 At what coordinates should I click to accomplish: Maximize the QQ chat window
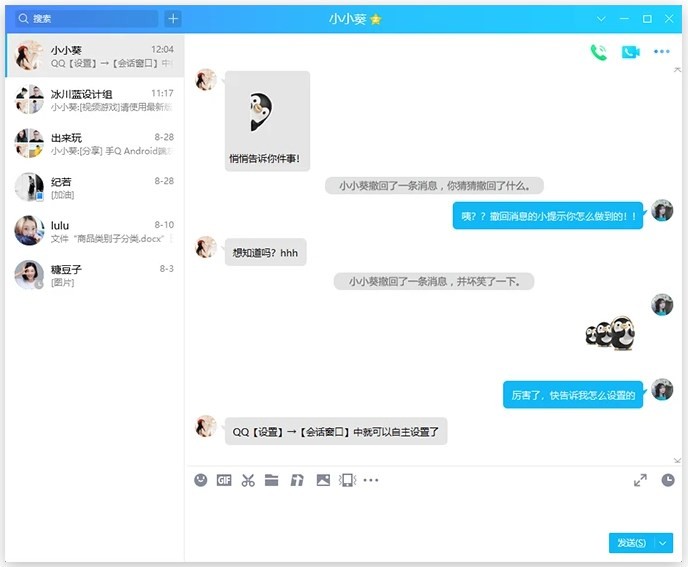pos(647,18)
